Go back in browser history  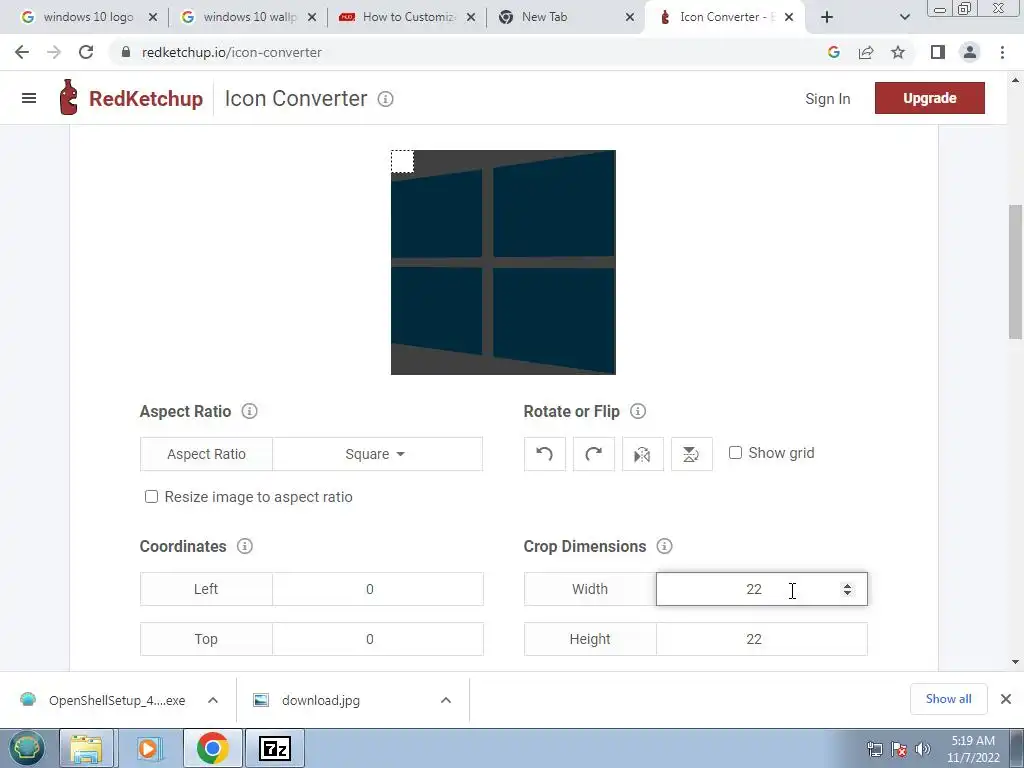(22, 52)
